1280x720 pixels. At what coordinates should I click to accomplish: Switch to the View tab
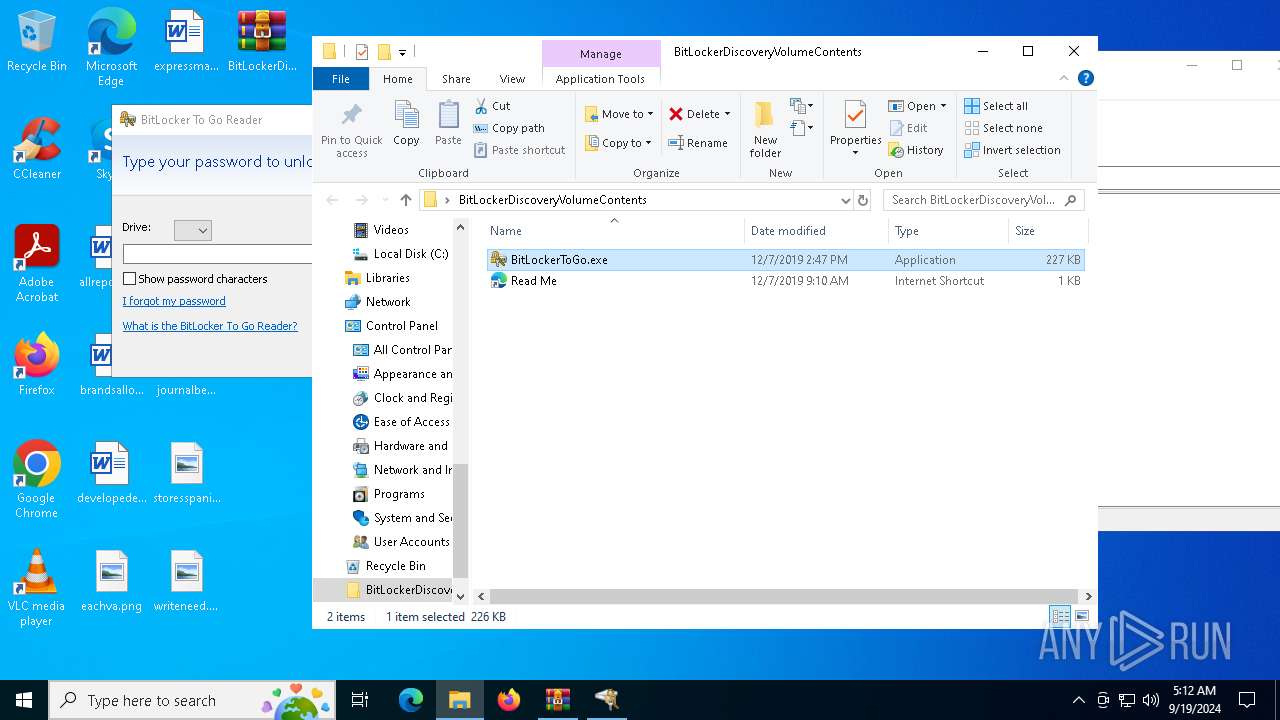(x=512, y=79)
